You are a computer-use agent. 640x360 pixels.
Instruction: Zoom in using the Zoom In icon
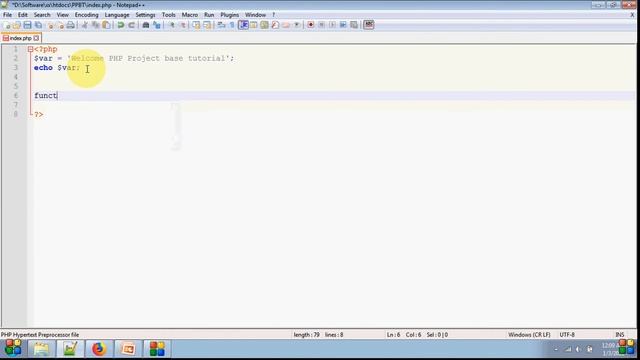(x=172, y=25)
